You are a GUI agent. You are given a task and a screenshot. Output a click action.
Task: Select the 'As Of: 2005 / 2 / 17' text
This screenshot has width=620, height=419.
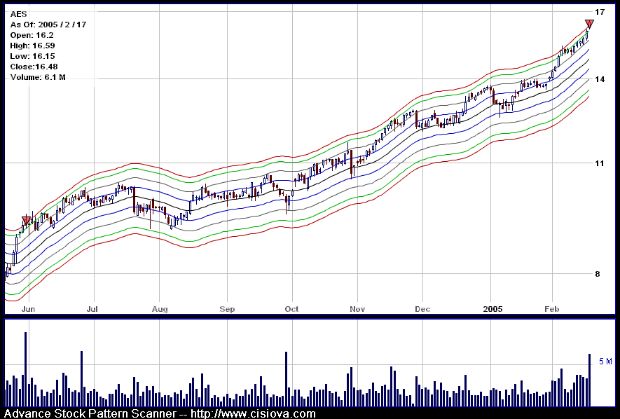tap(48, 25)
